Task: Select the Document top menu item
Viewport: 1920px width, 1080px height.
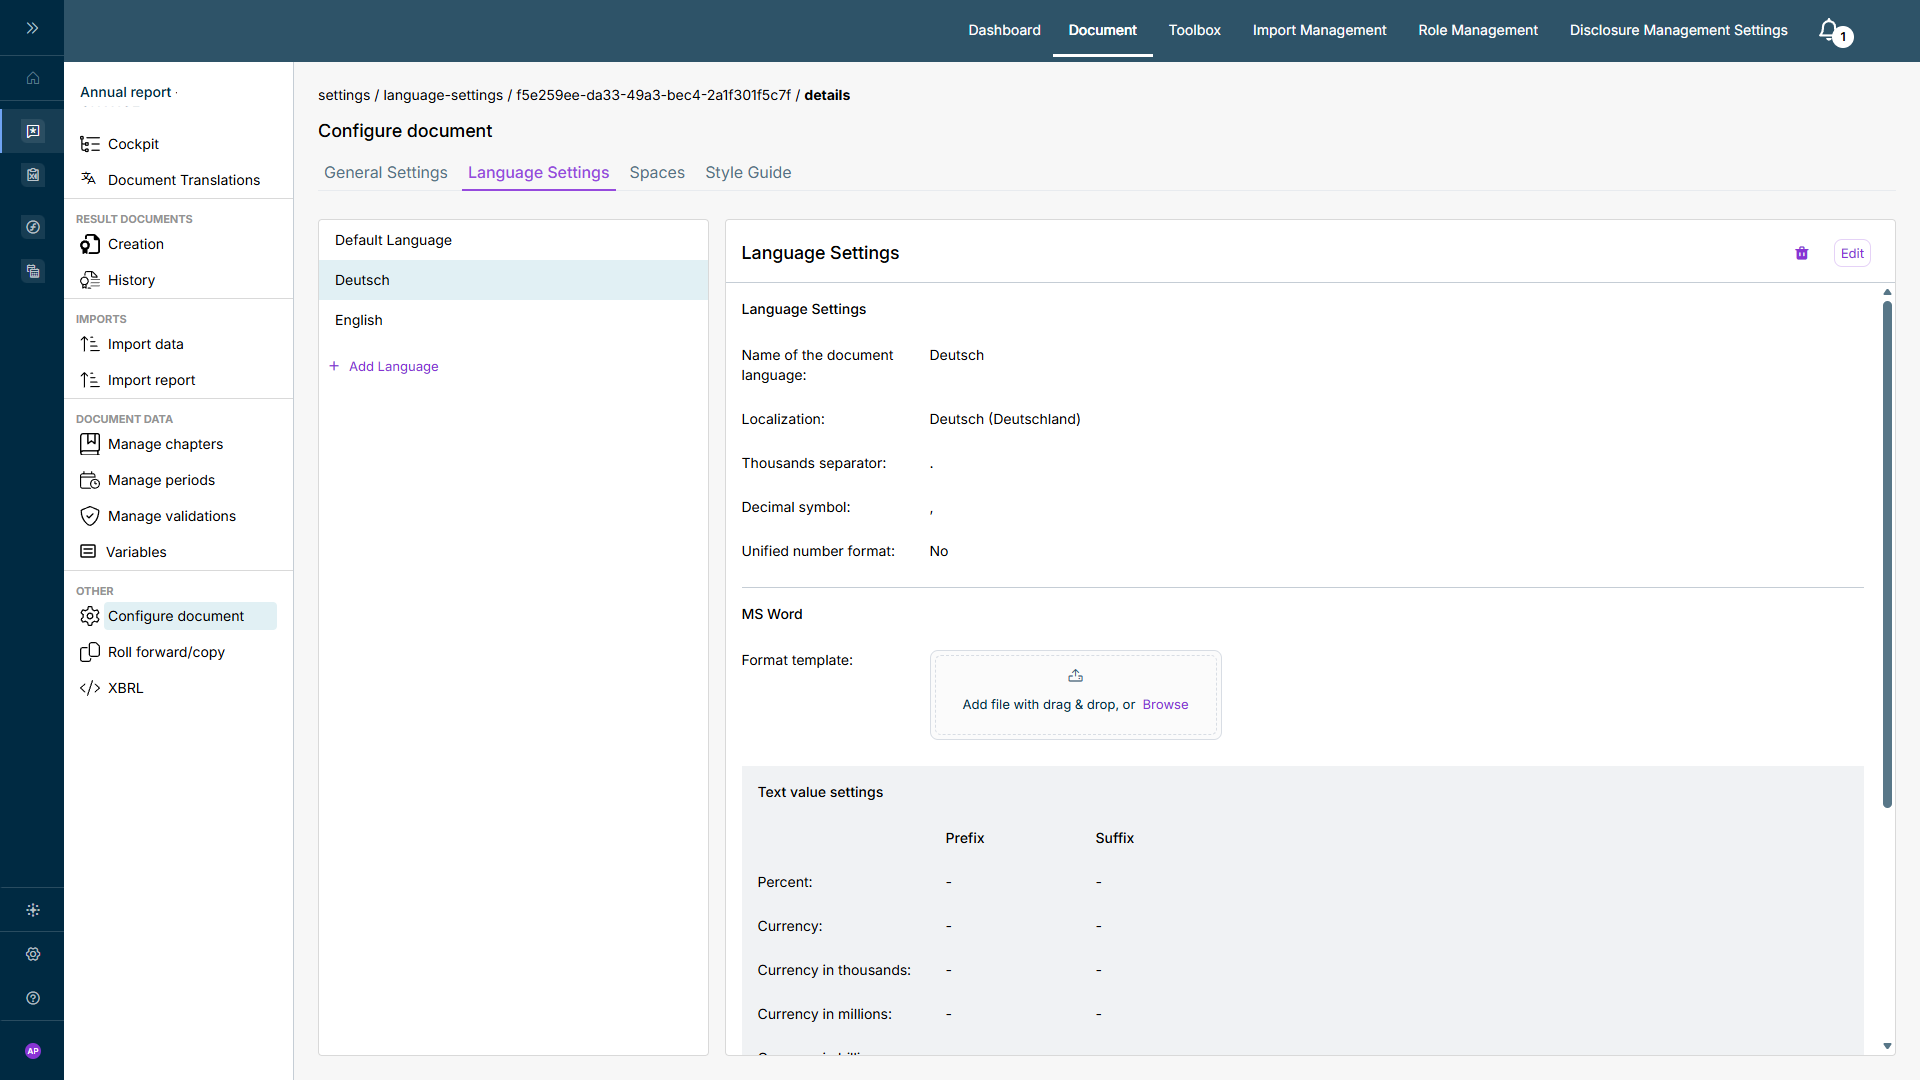Action: (x=1102, y=30)
